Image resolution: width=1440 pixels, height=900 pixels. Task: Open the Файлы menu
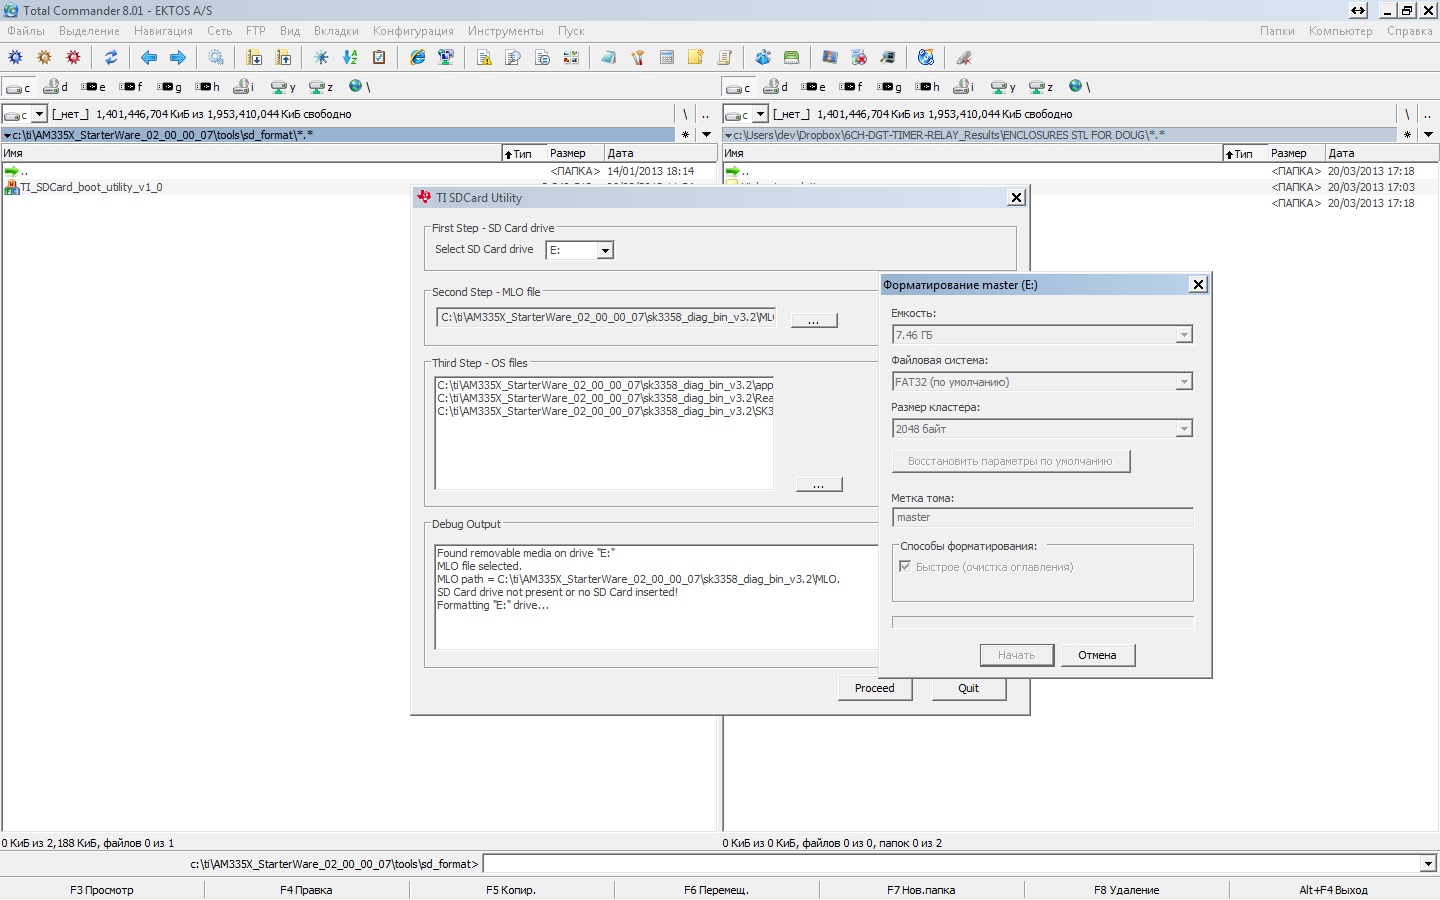coord(26,31)
